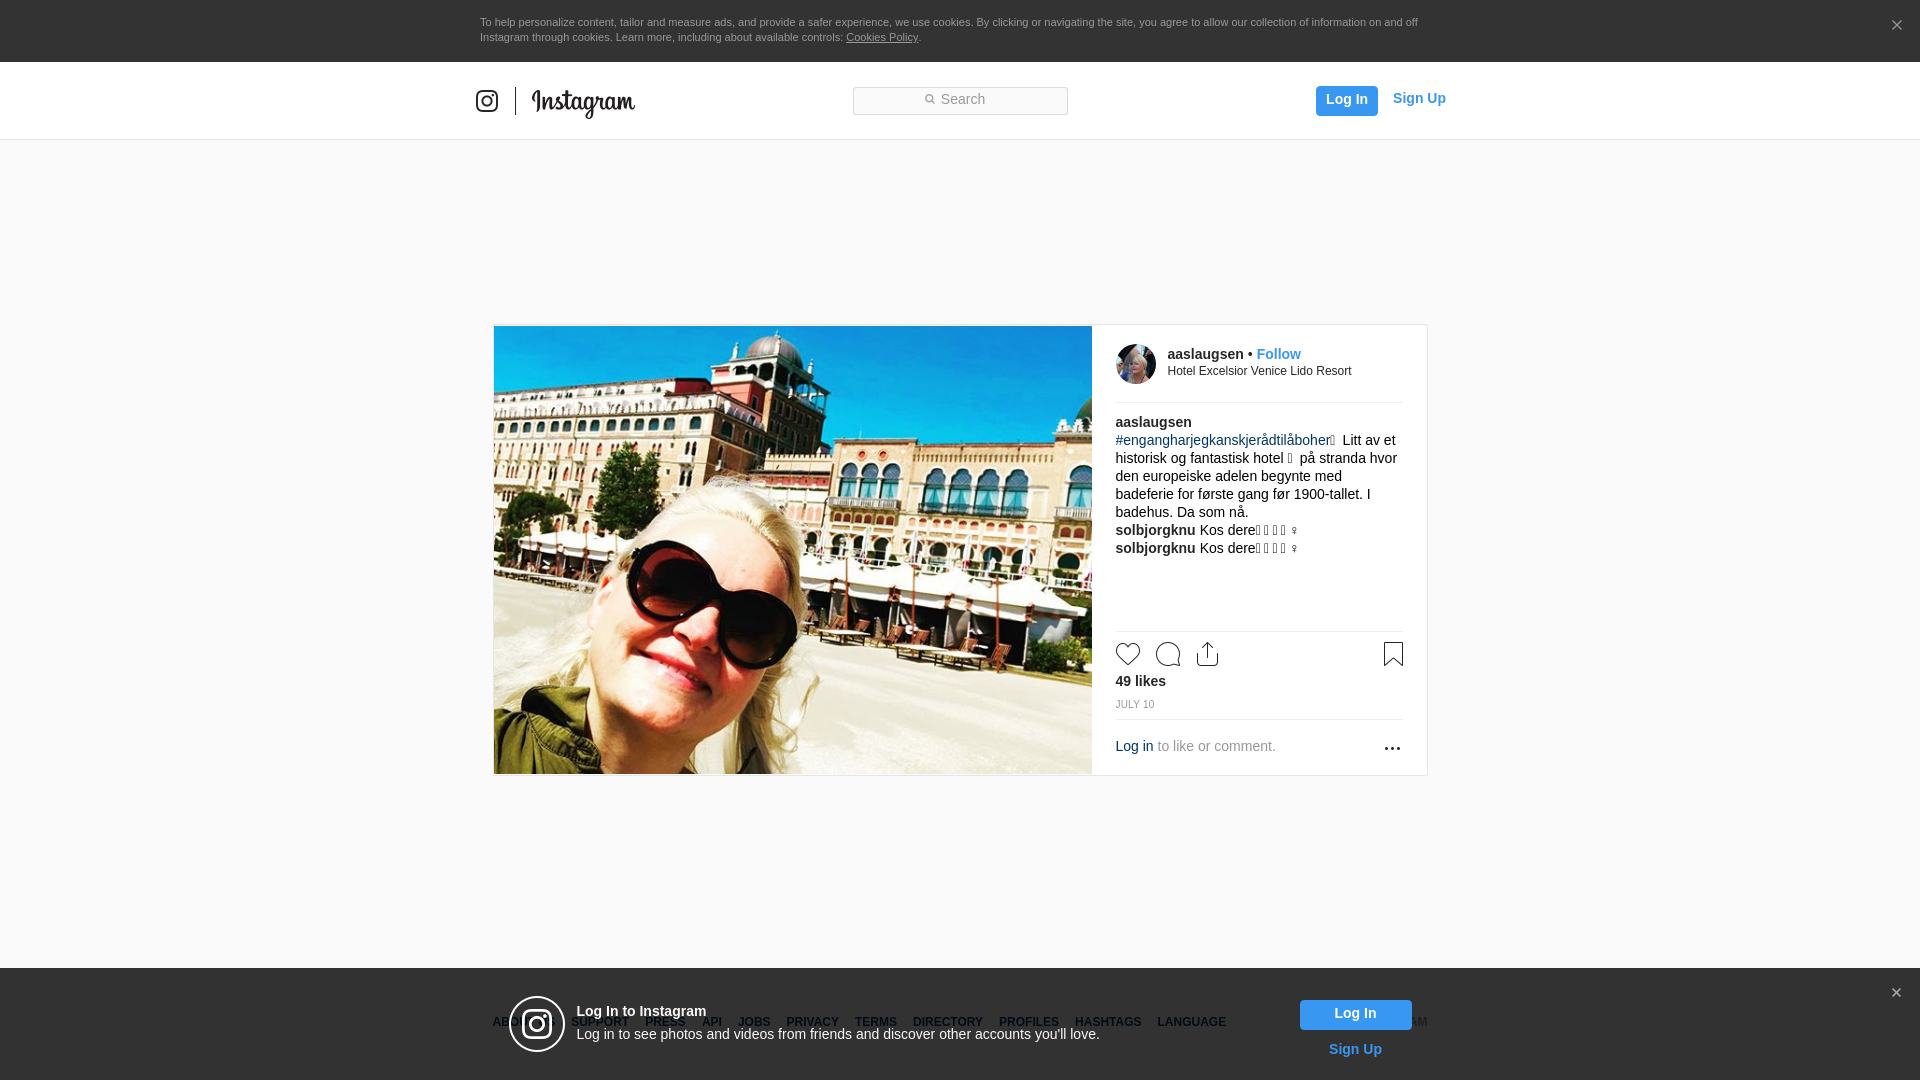The width and height of the screenshot is (1920, 1080).
Task: Open the Cookies Policy link
Action: tap(882, 37)
